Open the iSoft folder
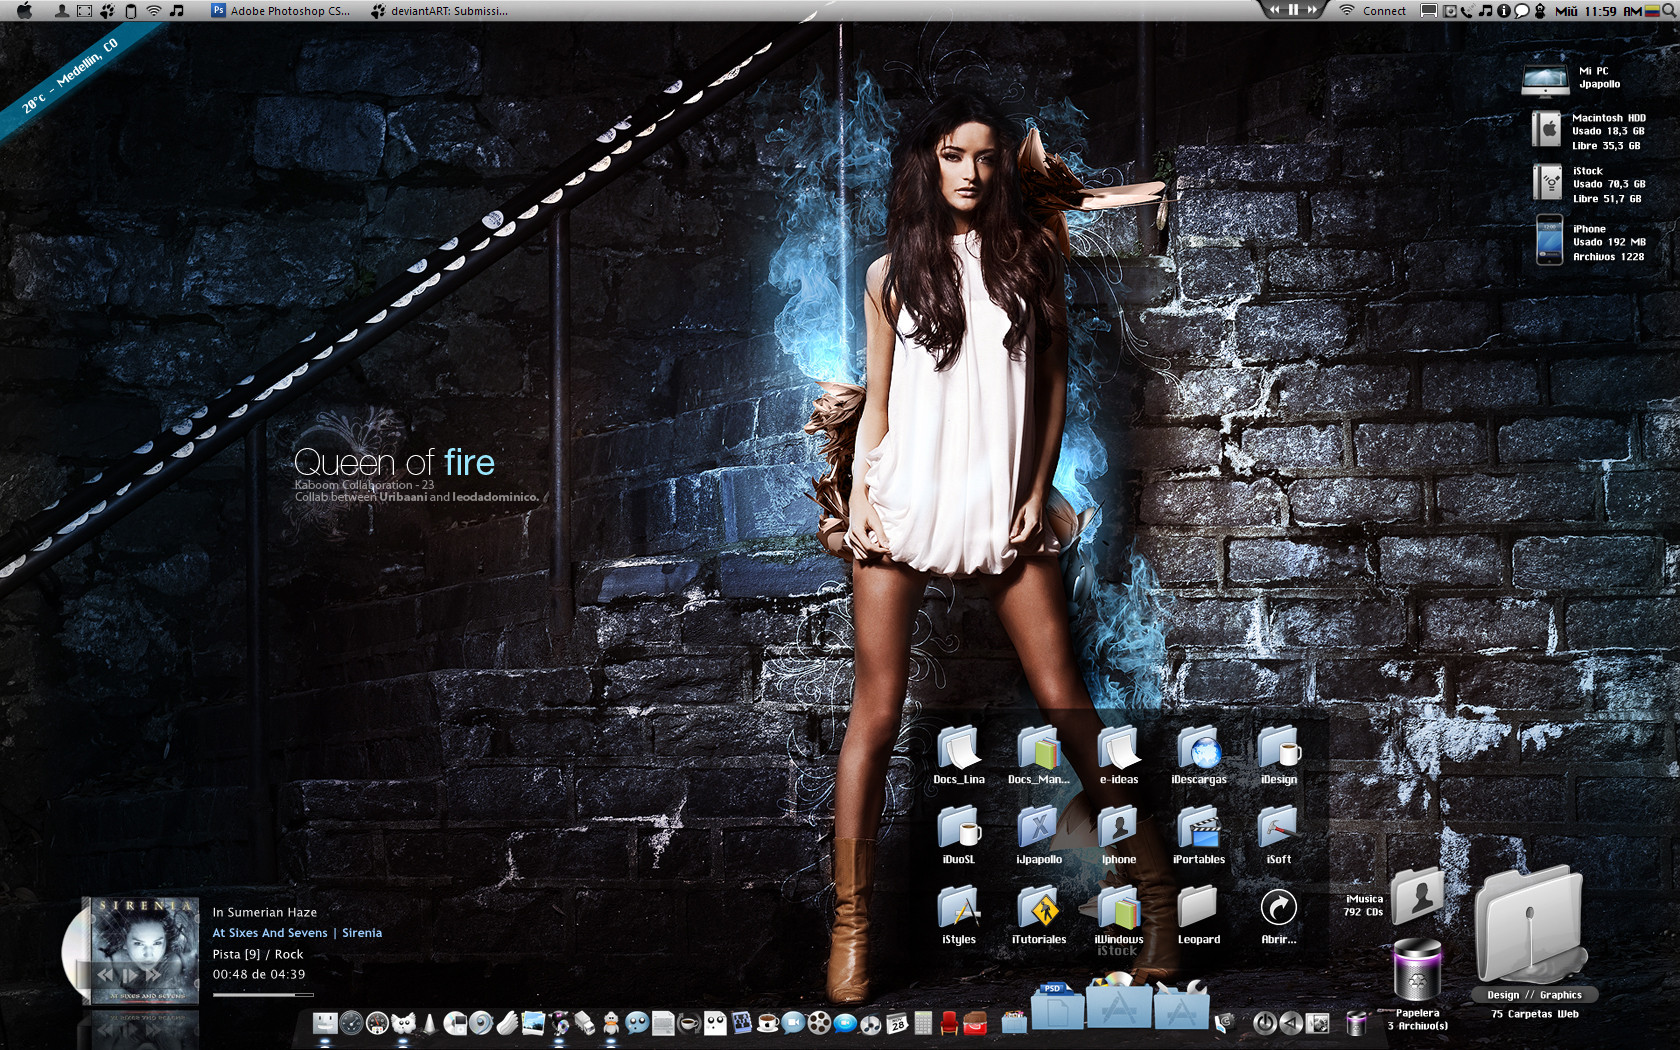The width and height of the screenshot is (1680, 1050). 1278,828
